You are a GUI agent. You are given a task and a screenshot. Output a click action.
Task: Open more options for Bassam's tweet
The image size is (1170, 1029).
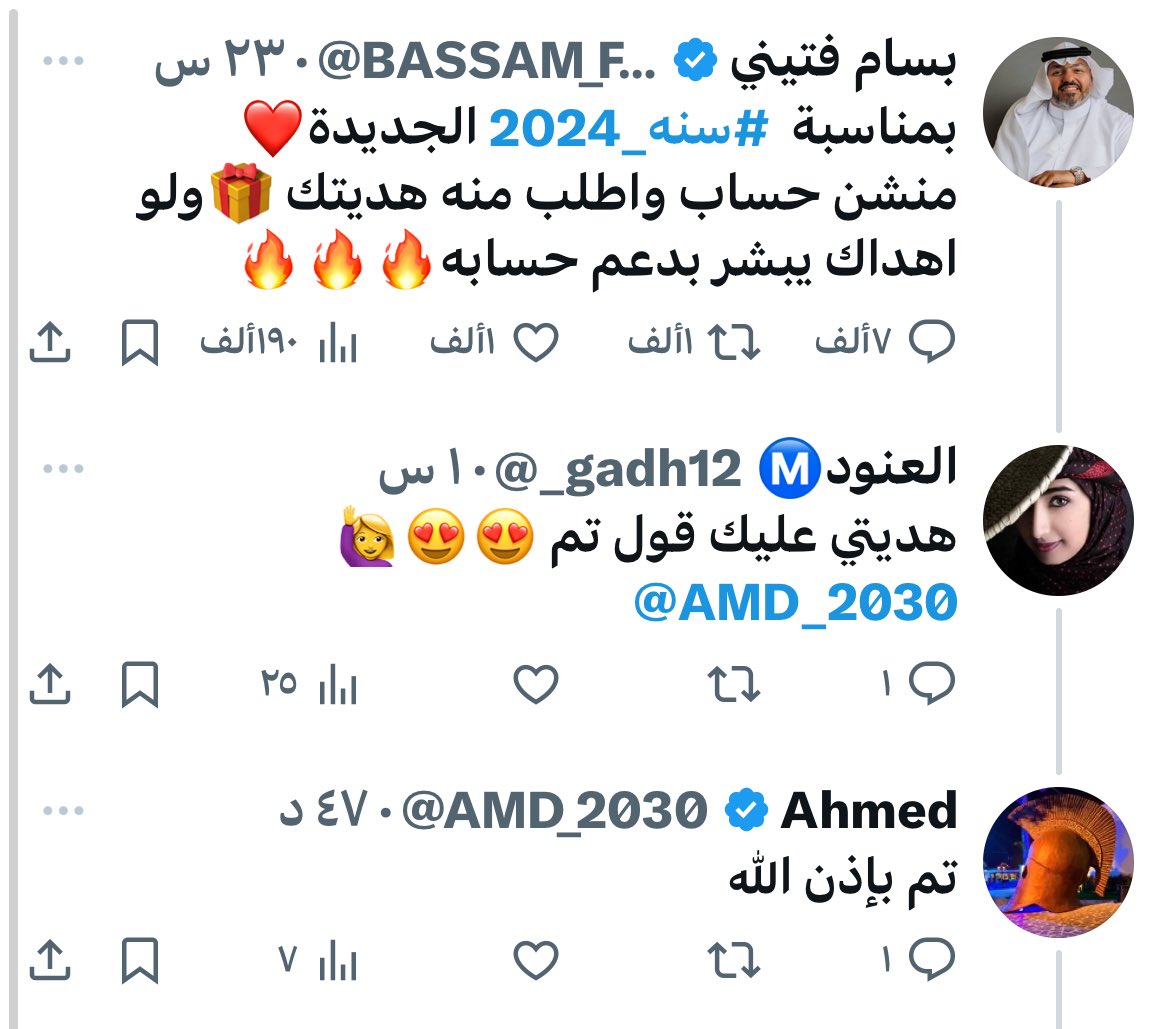[x=63, y=60]
